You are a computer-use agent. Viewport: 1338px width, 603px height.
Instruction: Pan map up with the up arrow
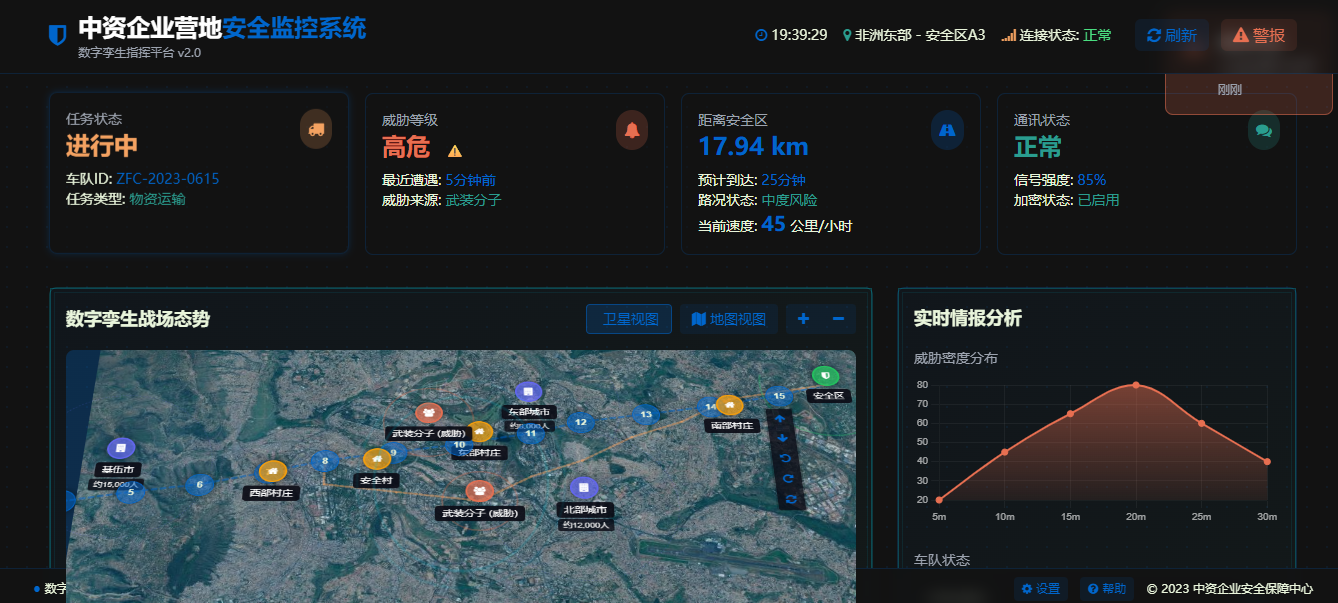click(x=781, y=420)
